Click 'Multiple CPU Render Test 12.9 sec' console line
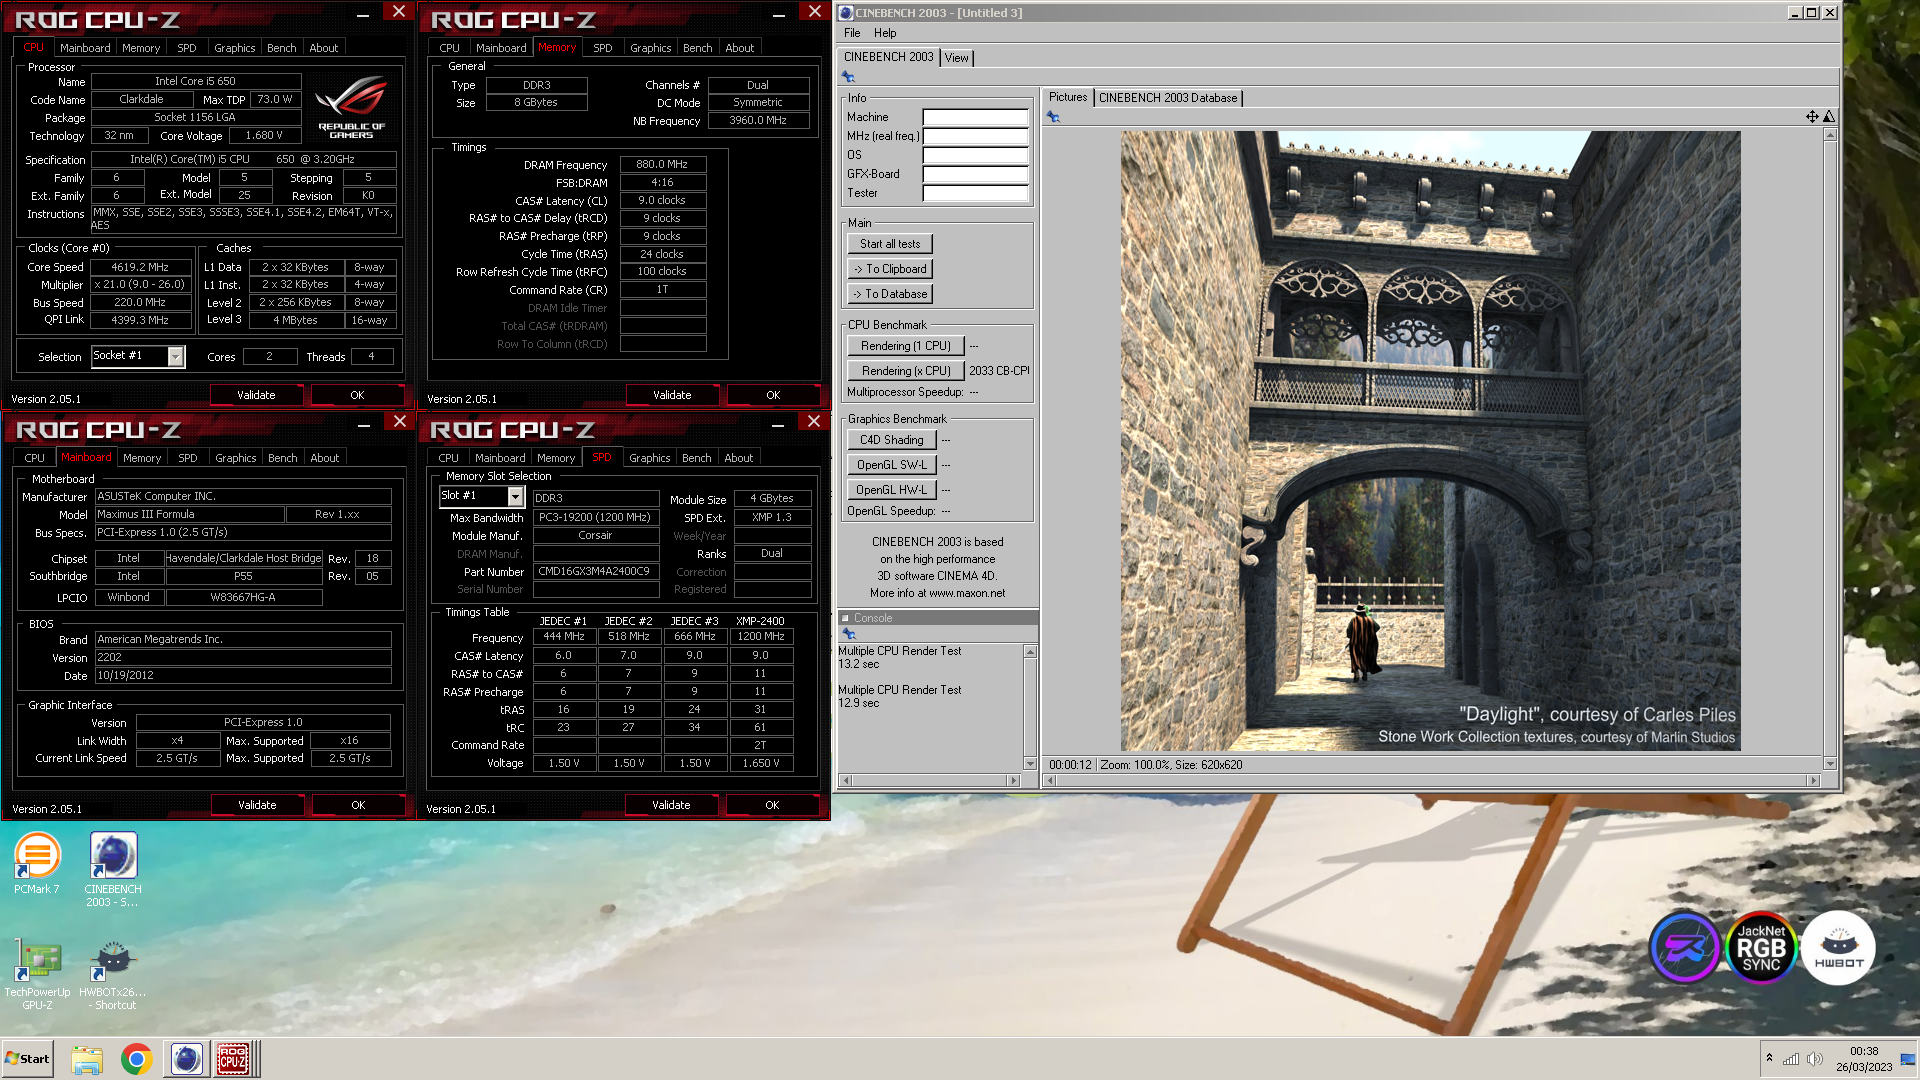This screenshot has width=1920, height=1080. 900,697
